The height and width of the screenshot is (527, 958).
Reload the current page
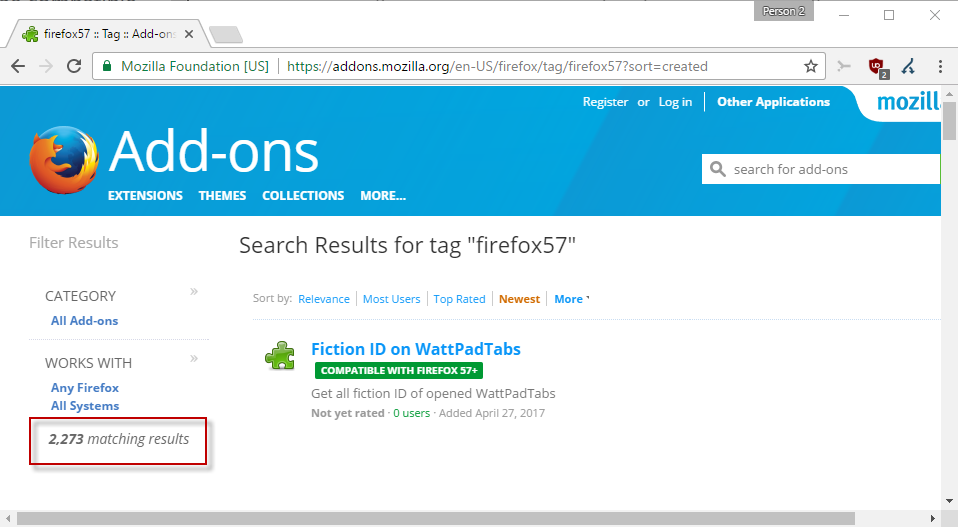click(74, 66)
